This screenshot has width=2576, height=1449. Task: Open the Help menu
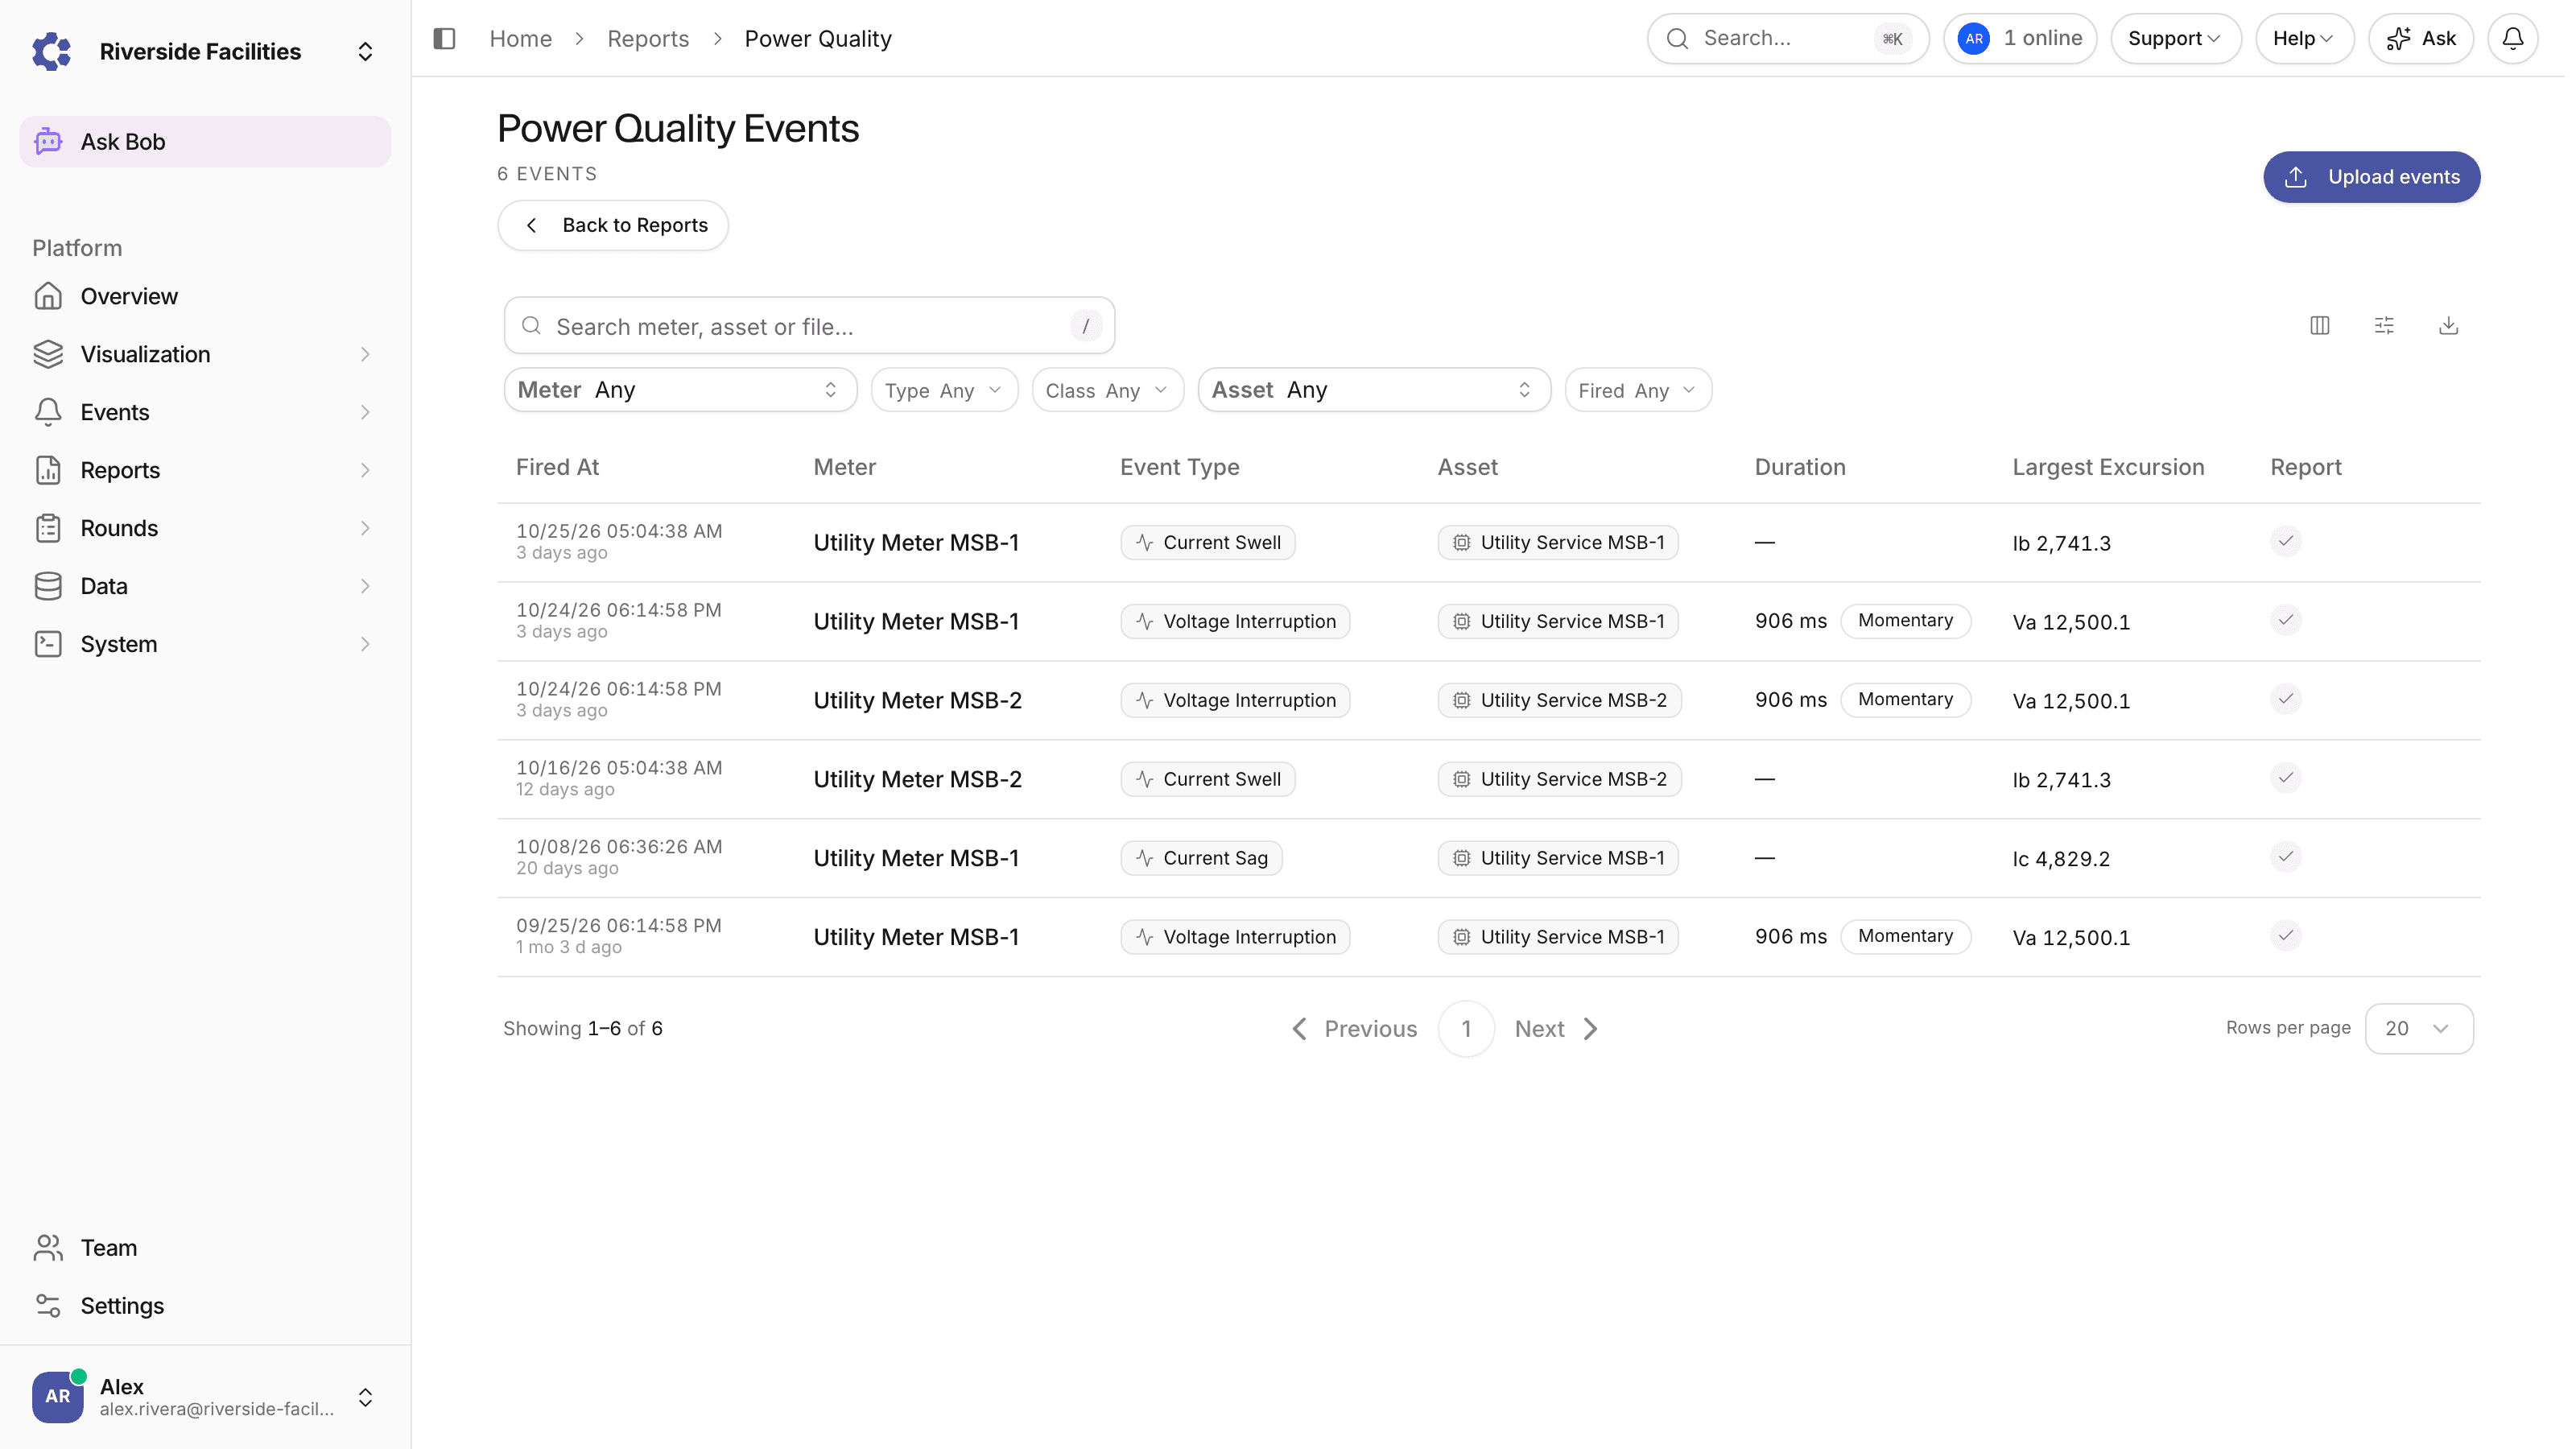click(x=2304, y=38)
